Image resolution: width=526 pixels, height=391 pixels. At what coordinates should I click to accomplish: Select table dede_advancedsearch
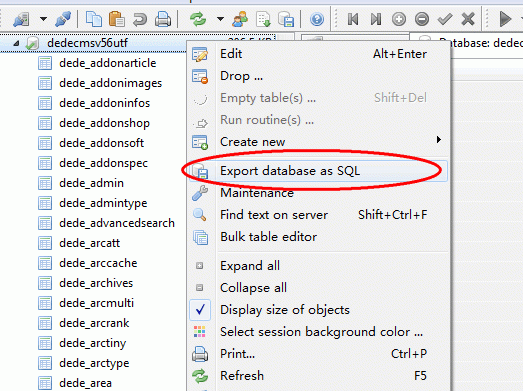(x=117, y=223)
